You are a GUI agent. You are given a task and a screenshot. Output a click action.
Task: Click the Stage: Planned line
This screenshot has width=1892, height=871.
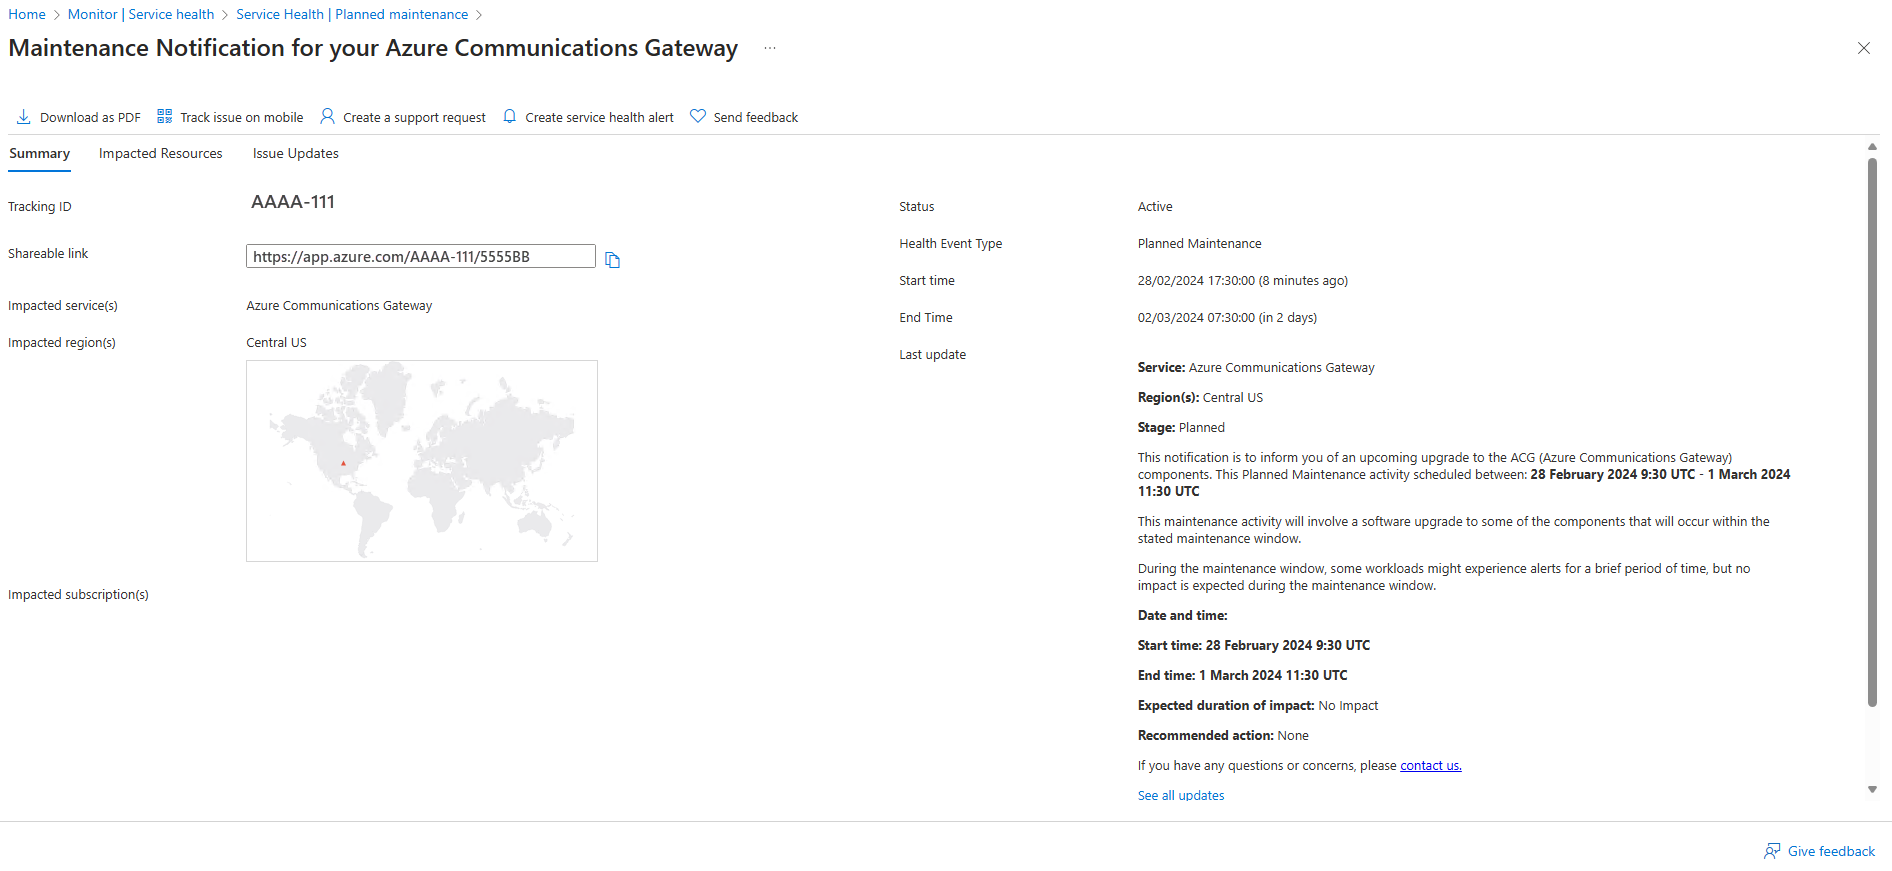[x=1181, y=428]
